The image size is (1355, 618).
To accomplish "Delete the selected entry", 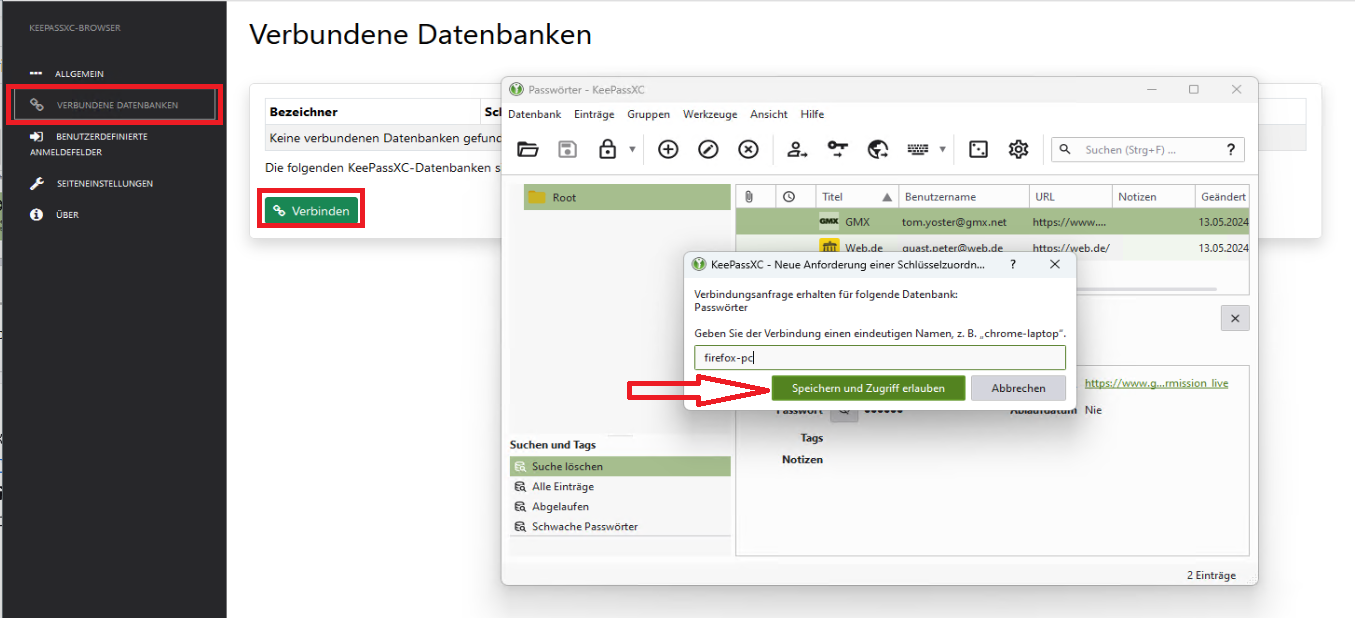I will pos(747,149).
